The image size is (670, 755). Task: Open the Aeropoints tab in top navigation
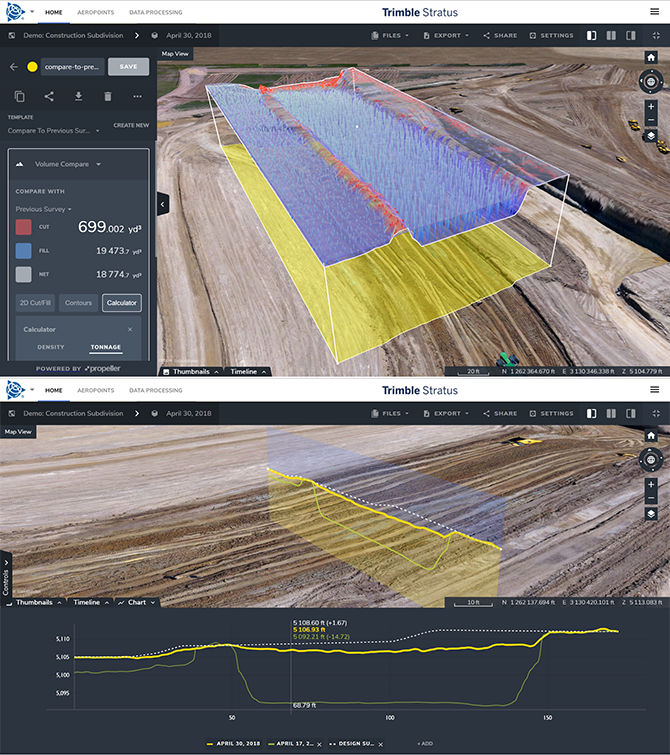pyautogui.click(x=96, y=13)
